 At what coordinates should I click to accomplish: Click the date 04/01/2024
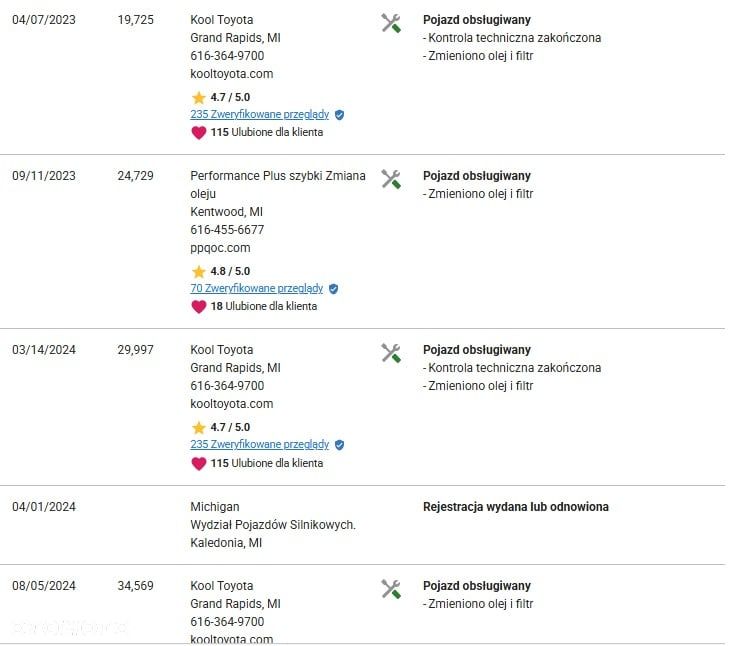point(44,507)
